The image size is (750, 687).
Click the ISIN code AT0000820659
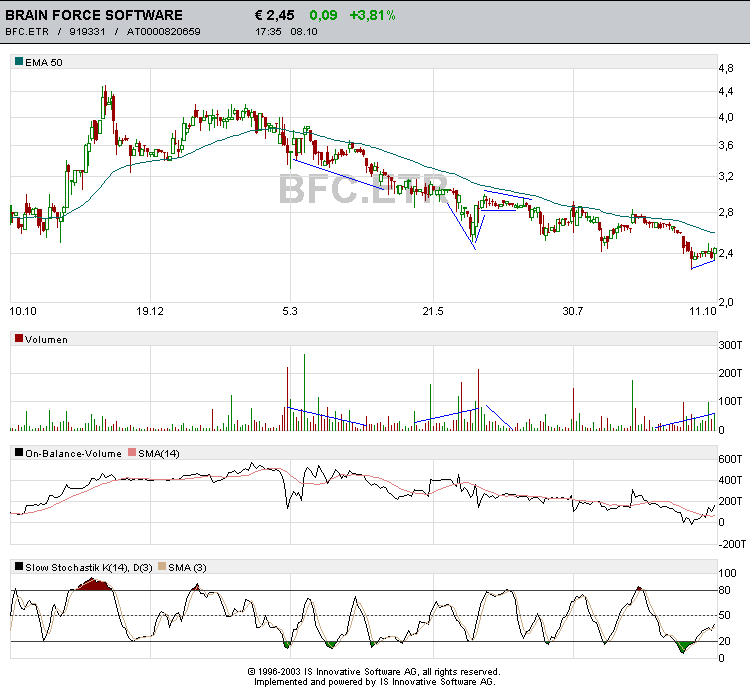tap(164, 32)
